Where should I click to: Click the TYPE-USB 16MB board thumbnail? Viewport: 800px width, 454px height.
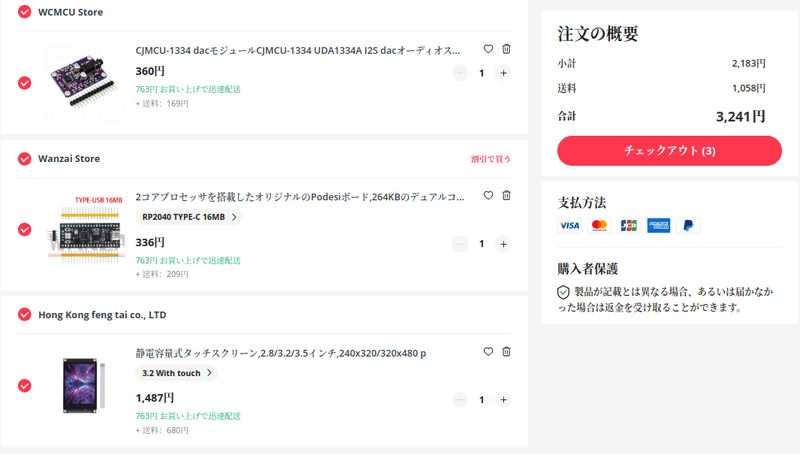point(85,230)
